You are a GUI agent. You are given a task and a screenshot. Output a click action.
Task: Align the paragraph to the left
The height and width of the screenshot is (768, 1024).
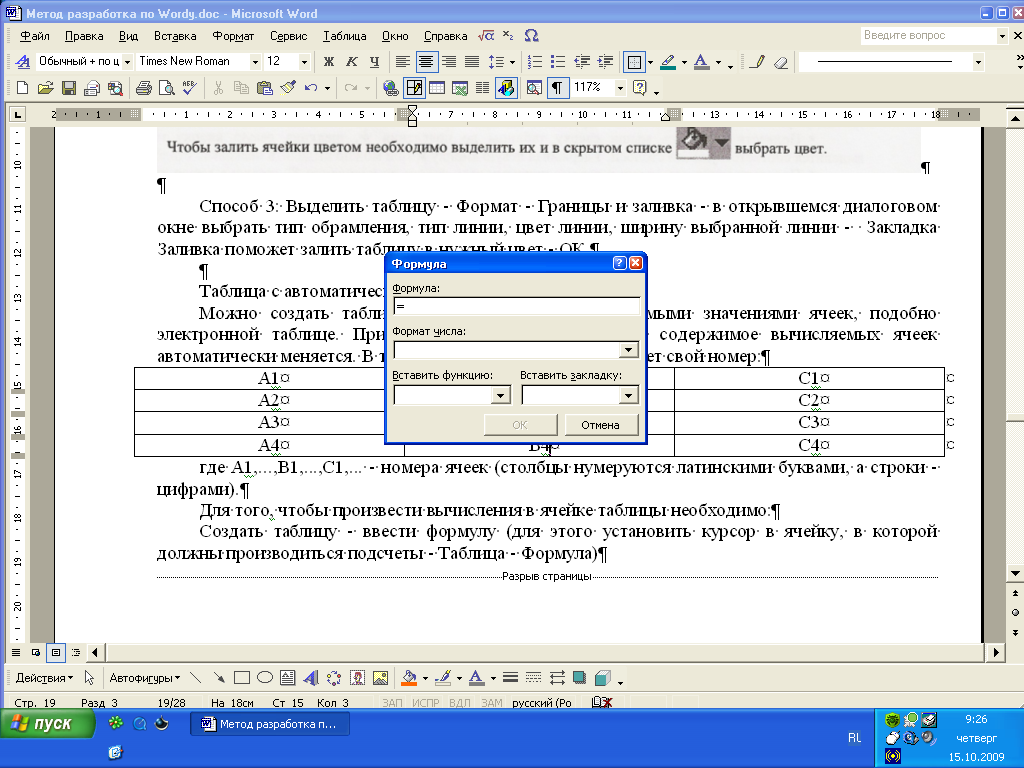pos(403,62)
